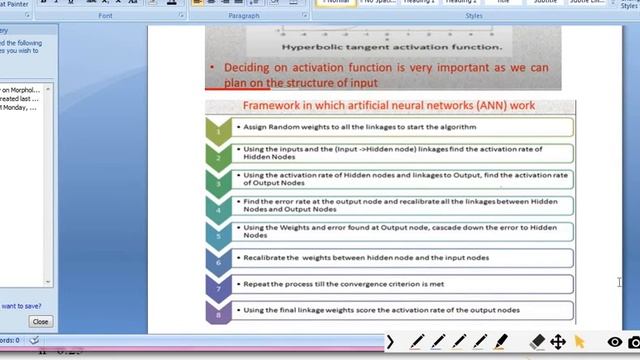Screen dimensions: 640x360
Task: Open the word count in status bar
Action: pos(9,340)
